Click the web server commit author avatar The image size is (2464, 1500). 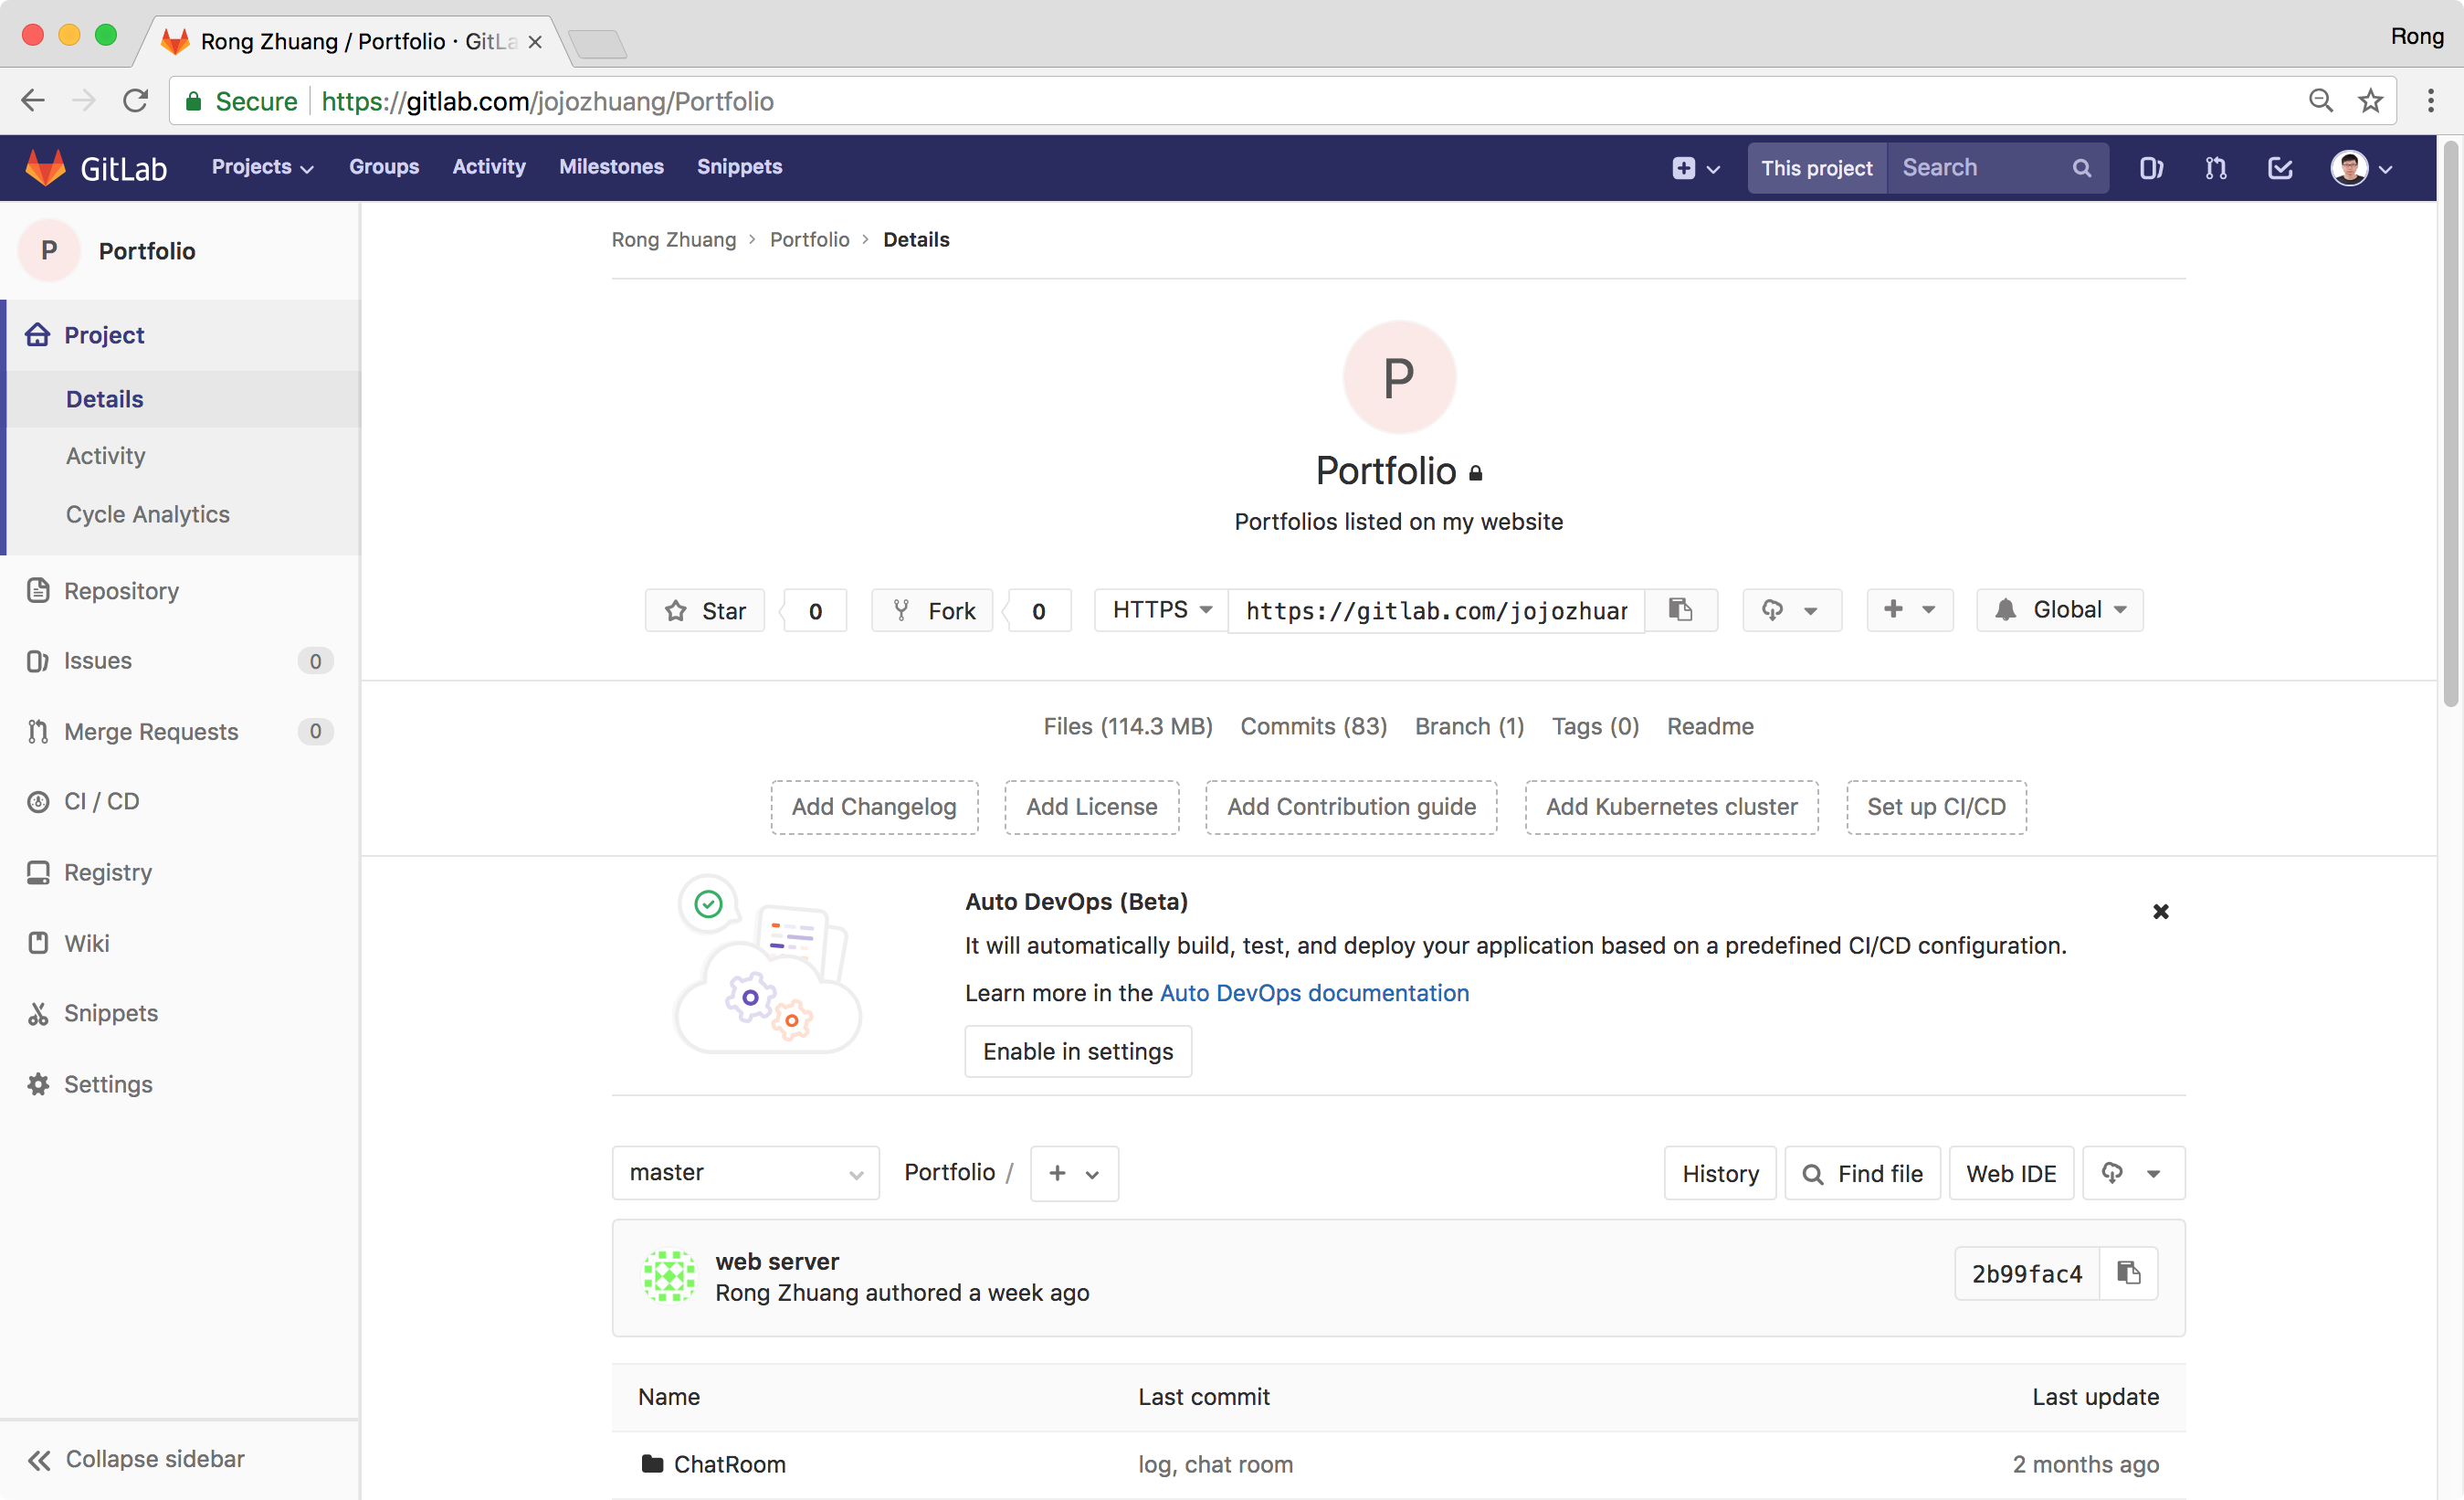[x=669, y=1276]
